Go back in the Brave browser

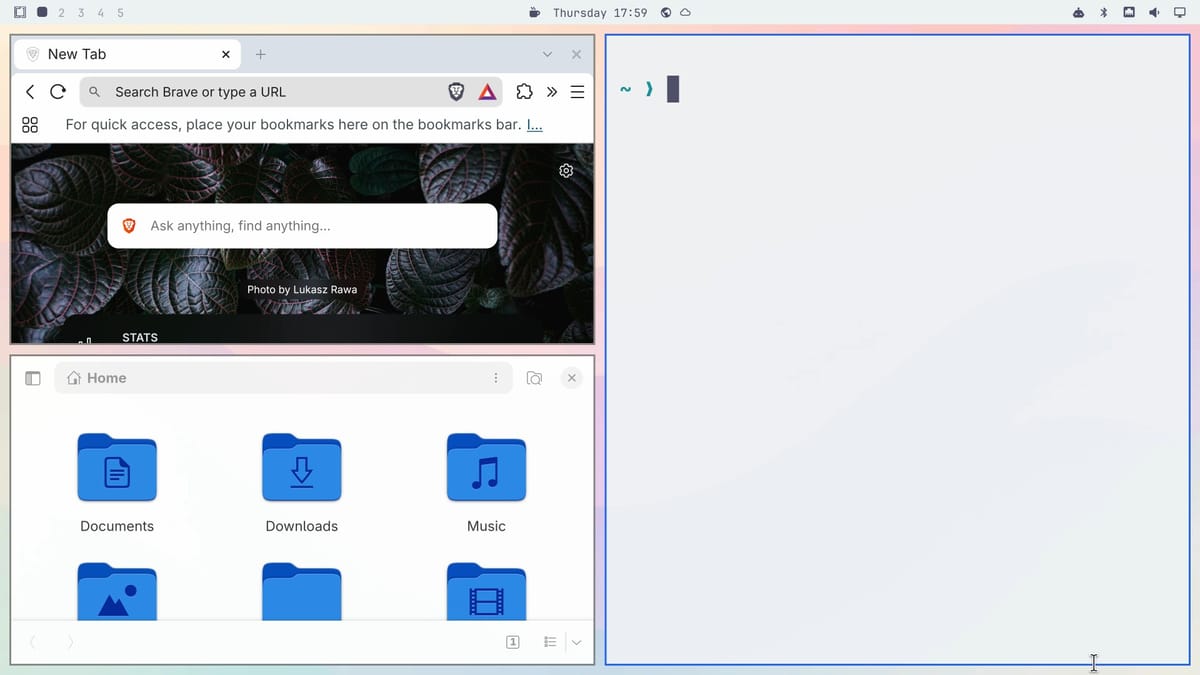pyautogui.click(x=30, y=92)
